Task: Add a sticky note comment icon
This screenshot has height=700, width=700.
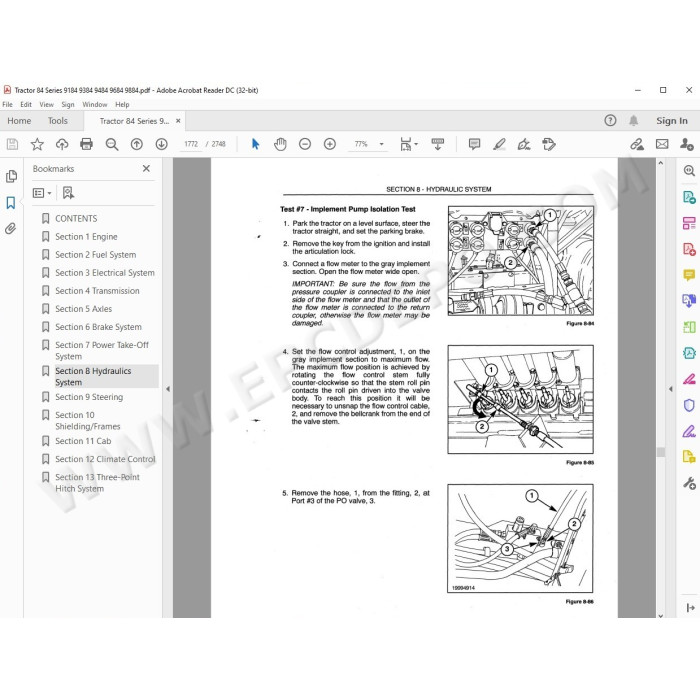Action: pyautogui.click(x=474, y=144)
